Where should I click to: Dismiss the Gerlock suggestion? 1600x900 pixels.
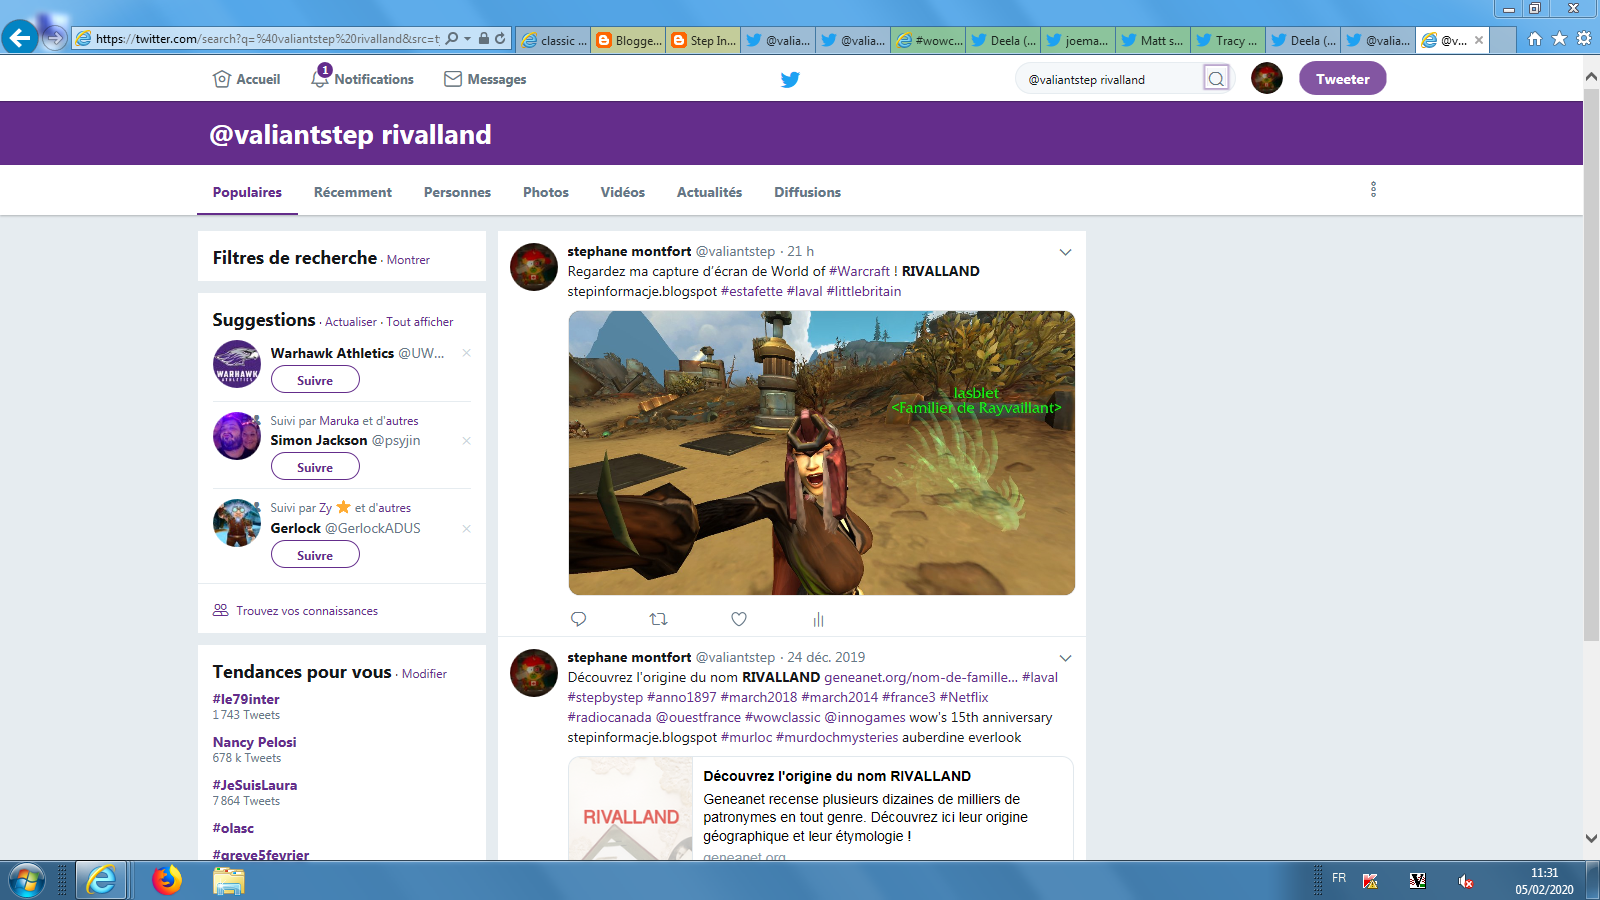[x=466, y=528]
